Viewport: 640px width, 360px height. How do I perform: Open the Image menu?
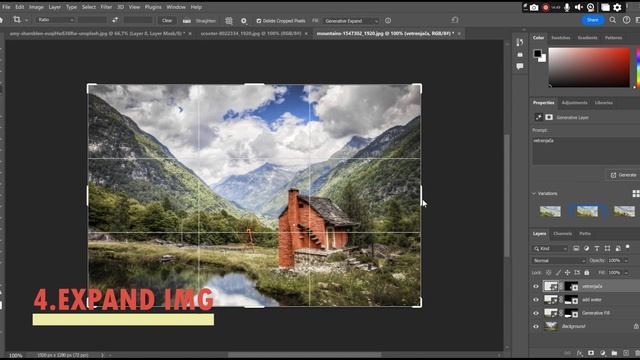[36, 7]
